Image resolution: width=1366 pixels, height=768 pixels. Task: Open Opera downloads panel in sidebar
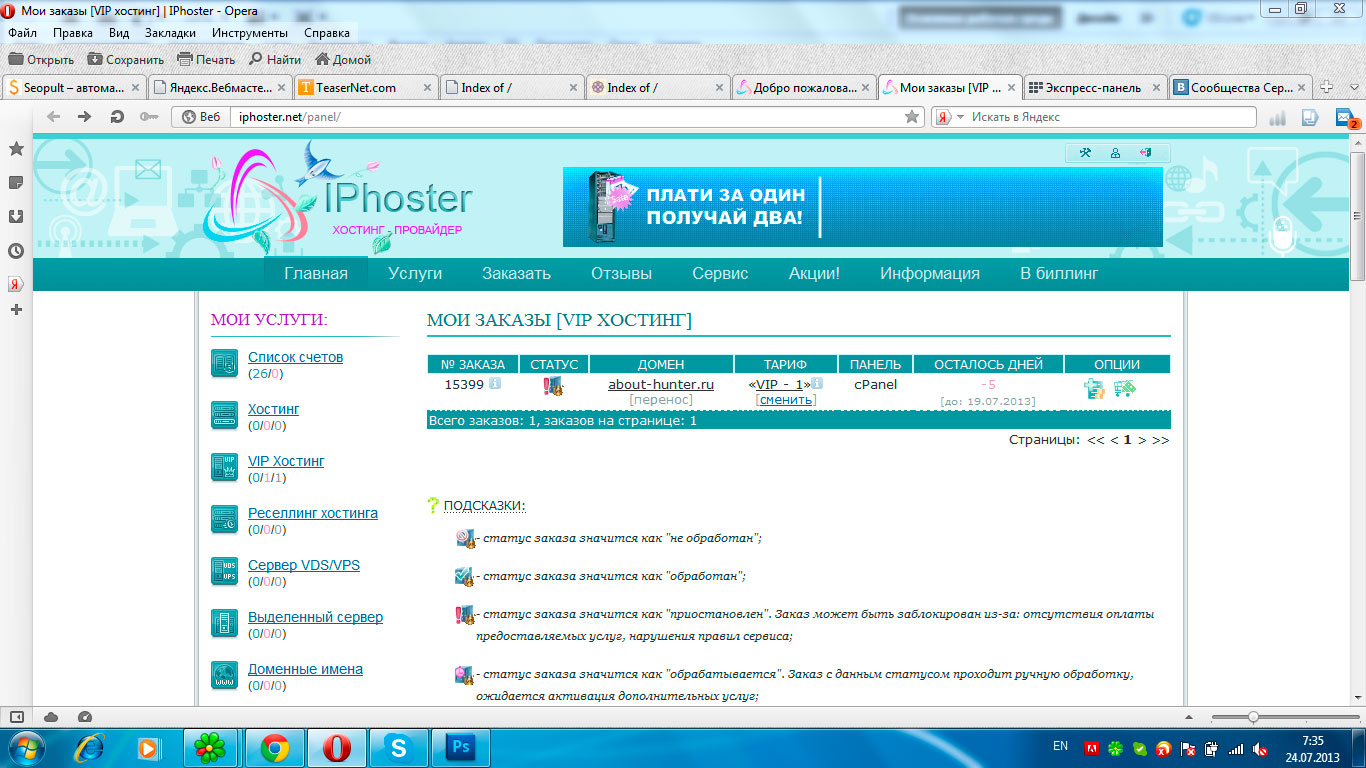(16, 217)
